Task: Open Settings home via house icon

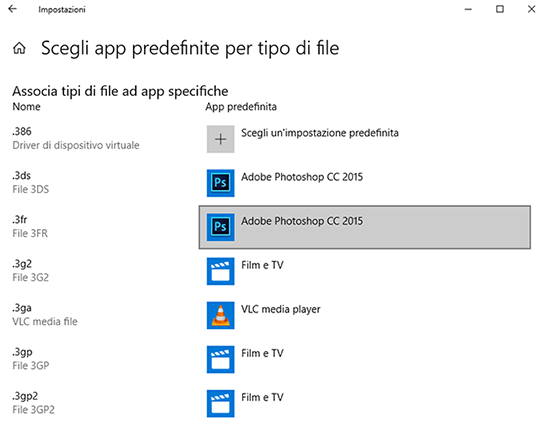Action: point(19,48)
